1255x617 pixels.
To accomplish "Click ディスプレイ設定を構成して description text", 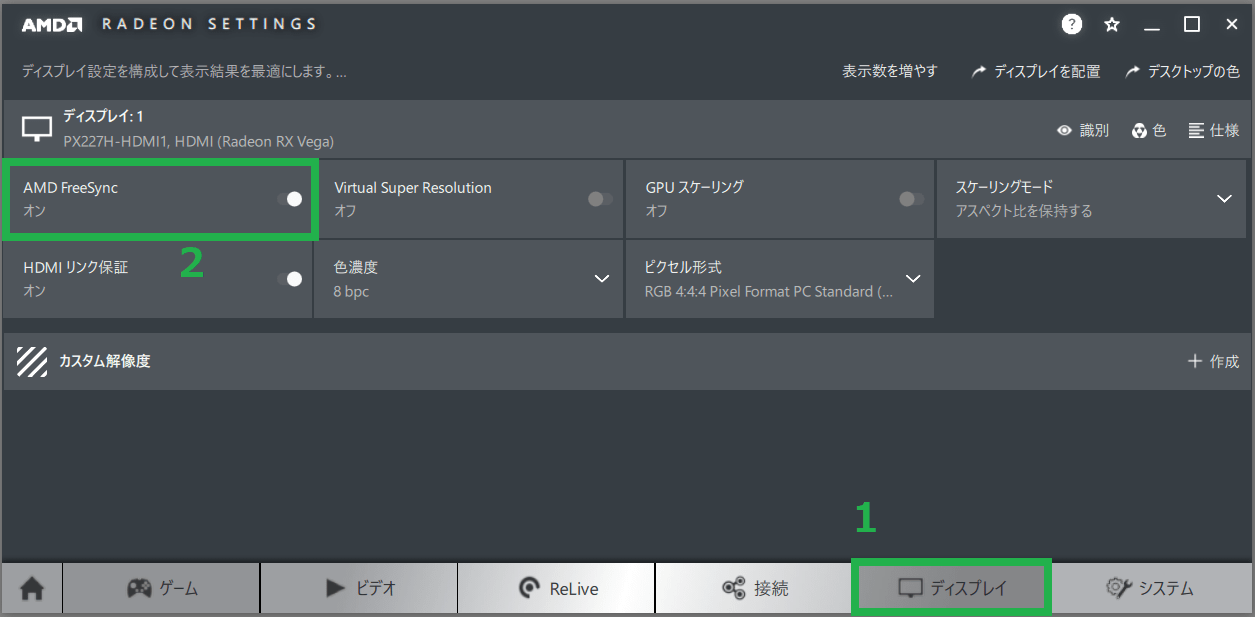I will click(184, 72).
